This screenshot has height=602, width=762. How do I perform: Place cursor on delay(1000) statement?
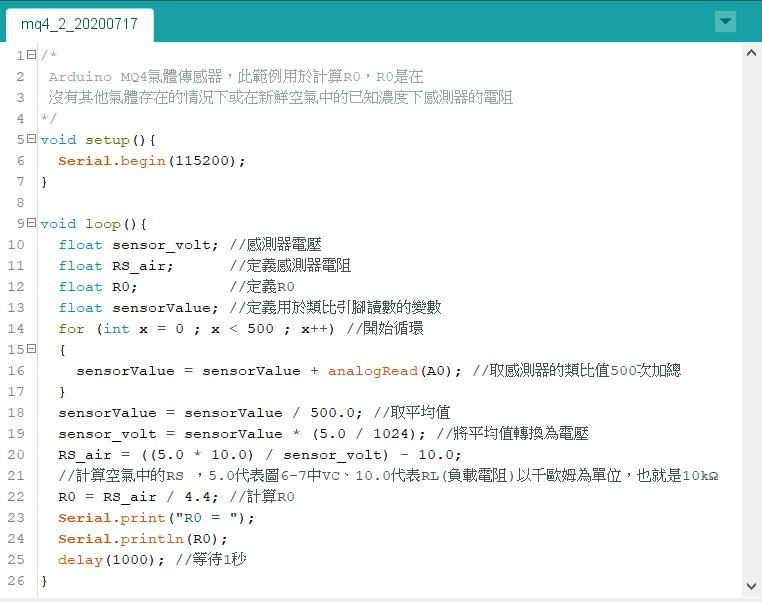(x=111, y=560)
